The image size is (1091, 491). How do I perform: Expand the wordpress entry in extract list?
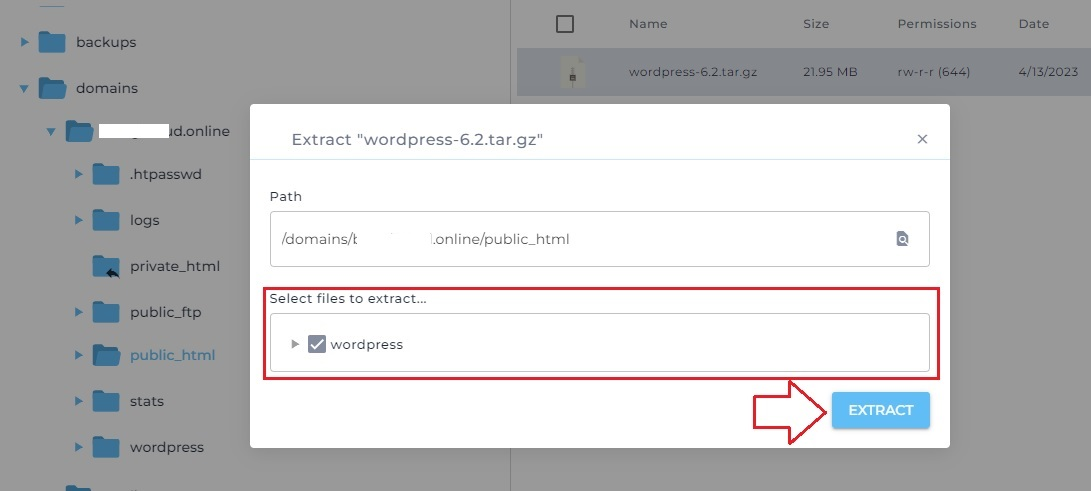pos(295,344)
